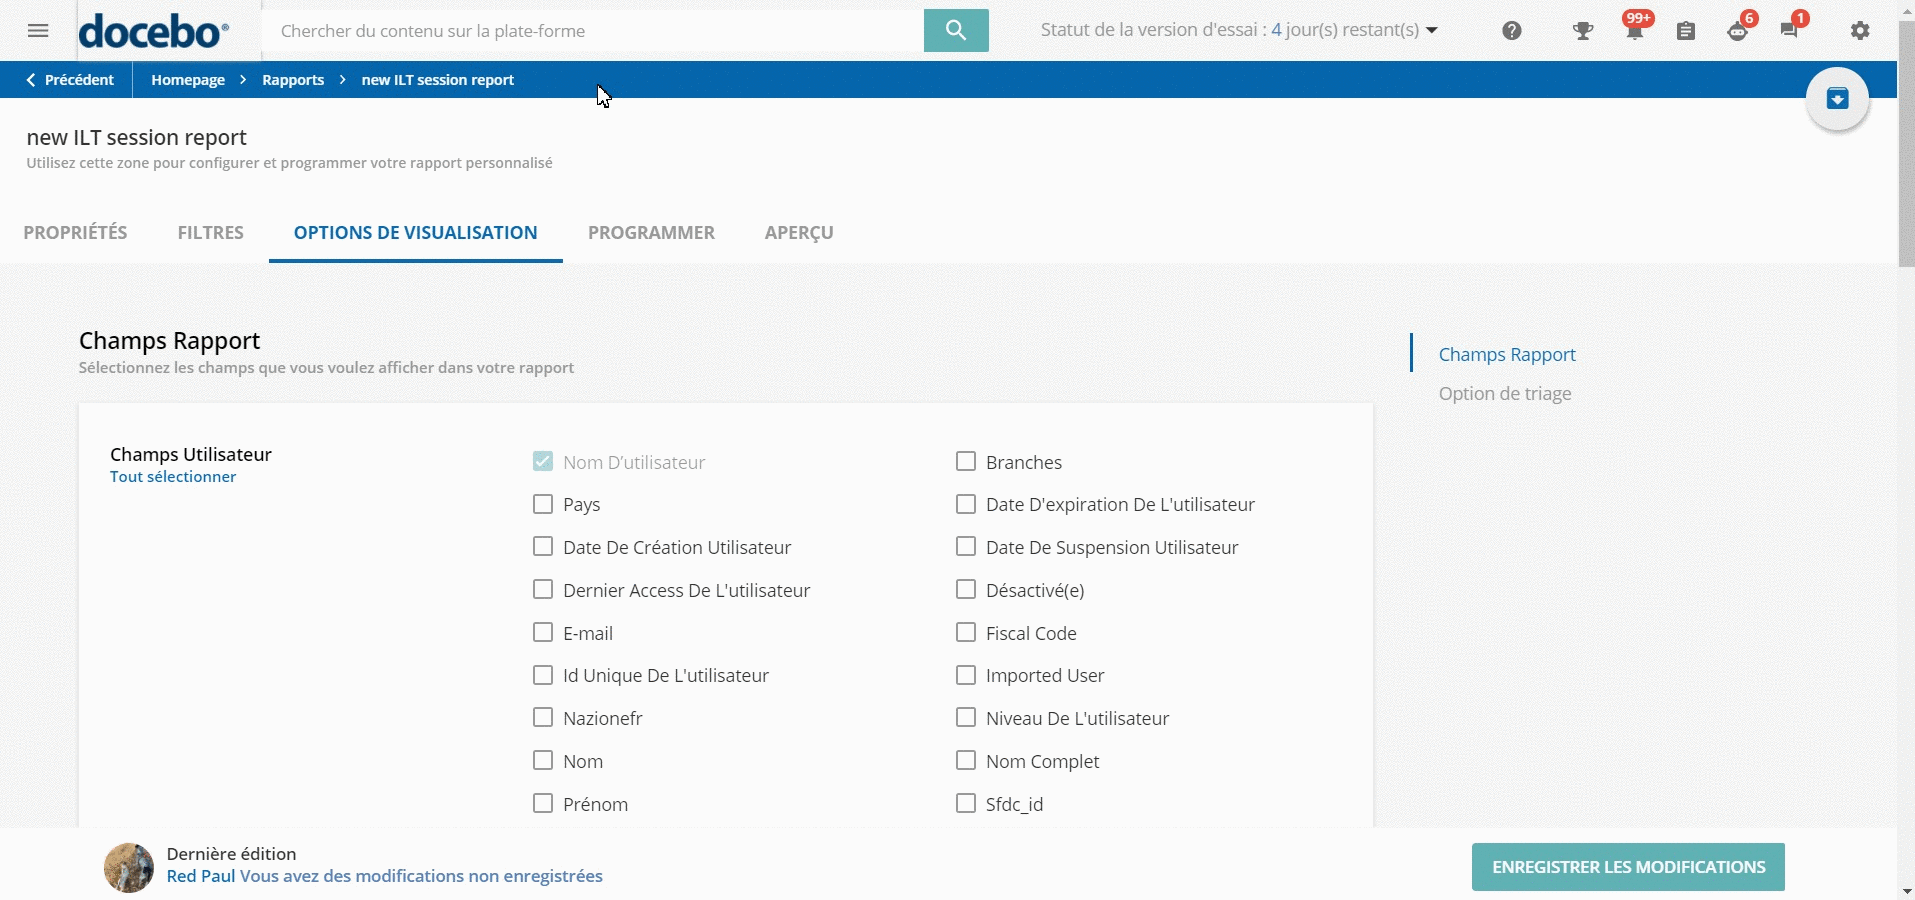Screen dimensions: 1915x900
Task: Check the Sfdc_id checkbox
Action: [x=966, y=804]
